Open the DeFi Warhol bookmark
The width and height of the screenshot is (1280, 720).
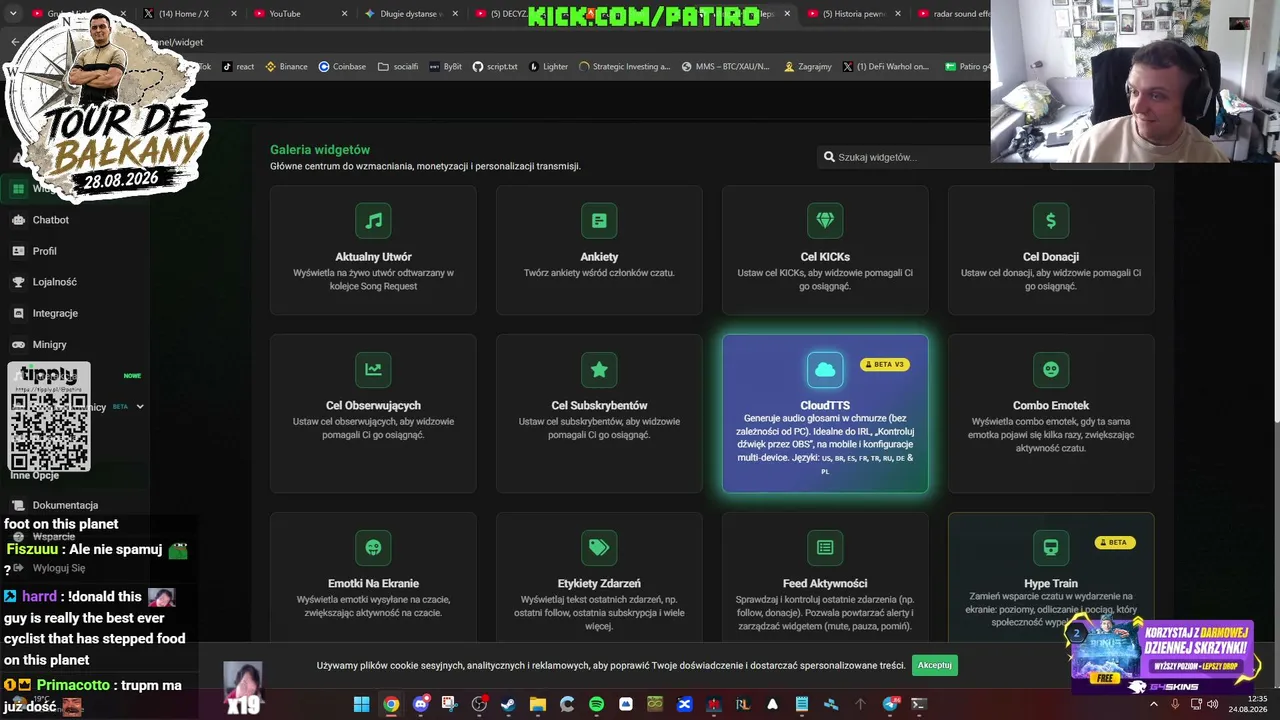pyautogui.click(x=886, y=67)
